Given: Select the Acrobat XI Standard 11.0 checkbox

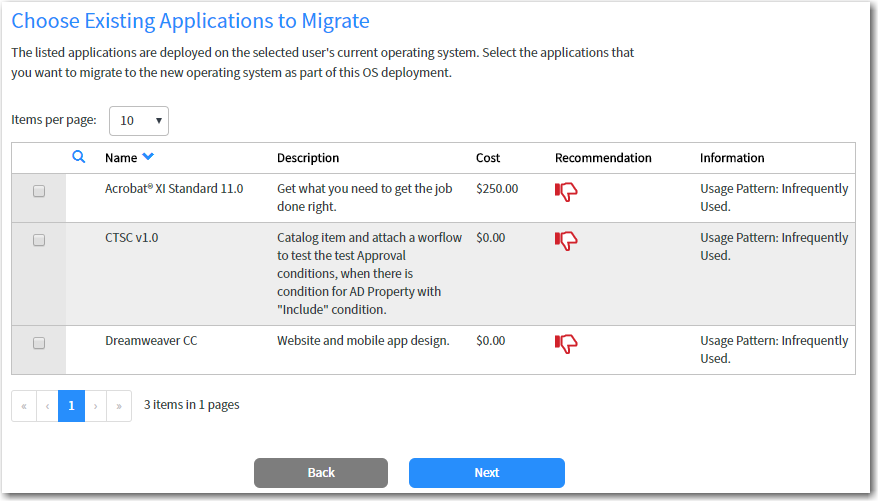Looking at the screenshot, I should tap(39, 191).
